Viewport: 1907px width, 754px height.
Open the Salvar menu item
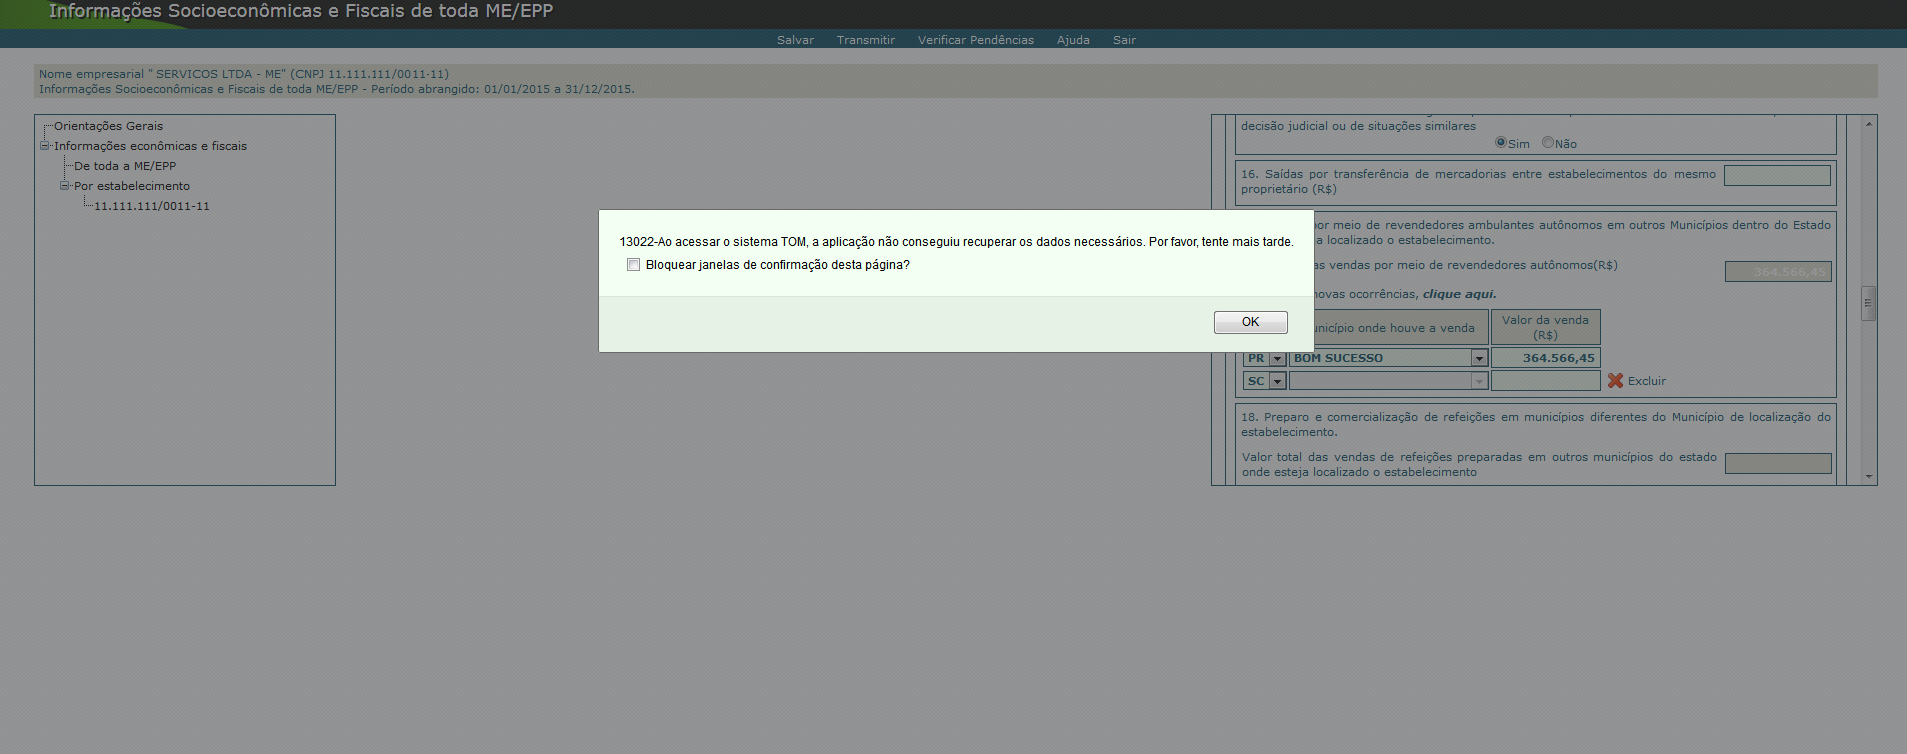pos(795,40)
